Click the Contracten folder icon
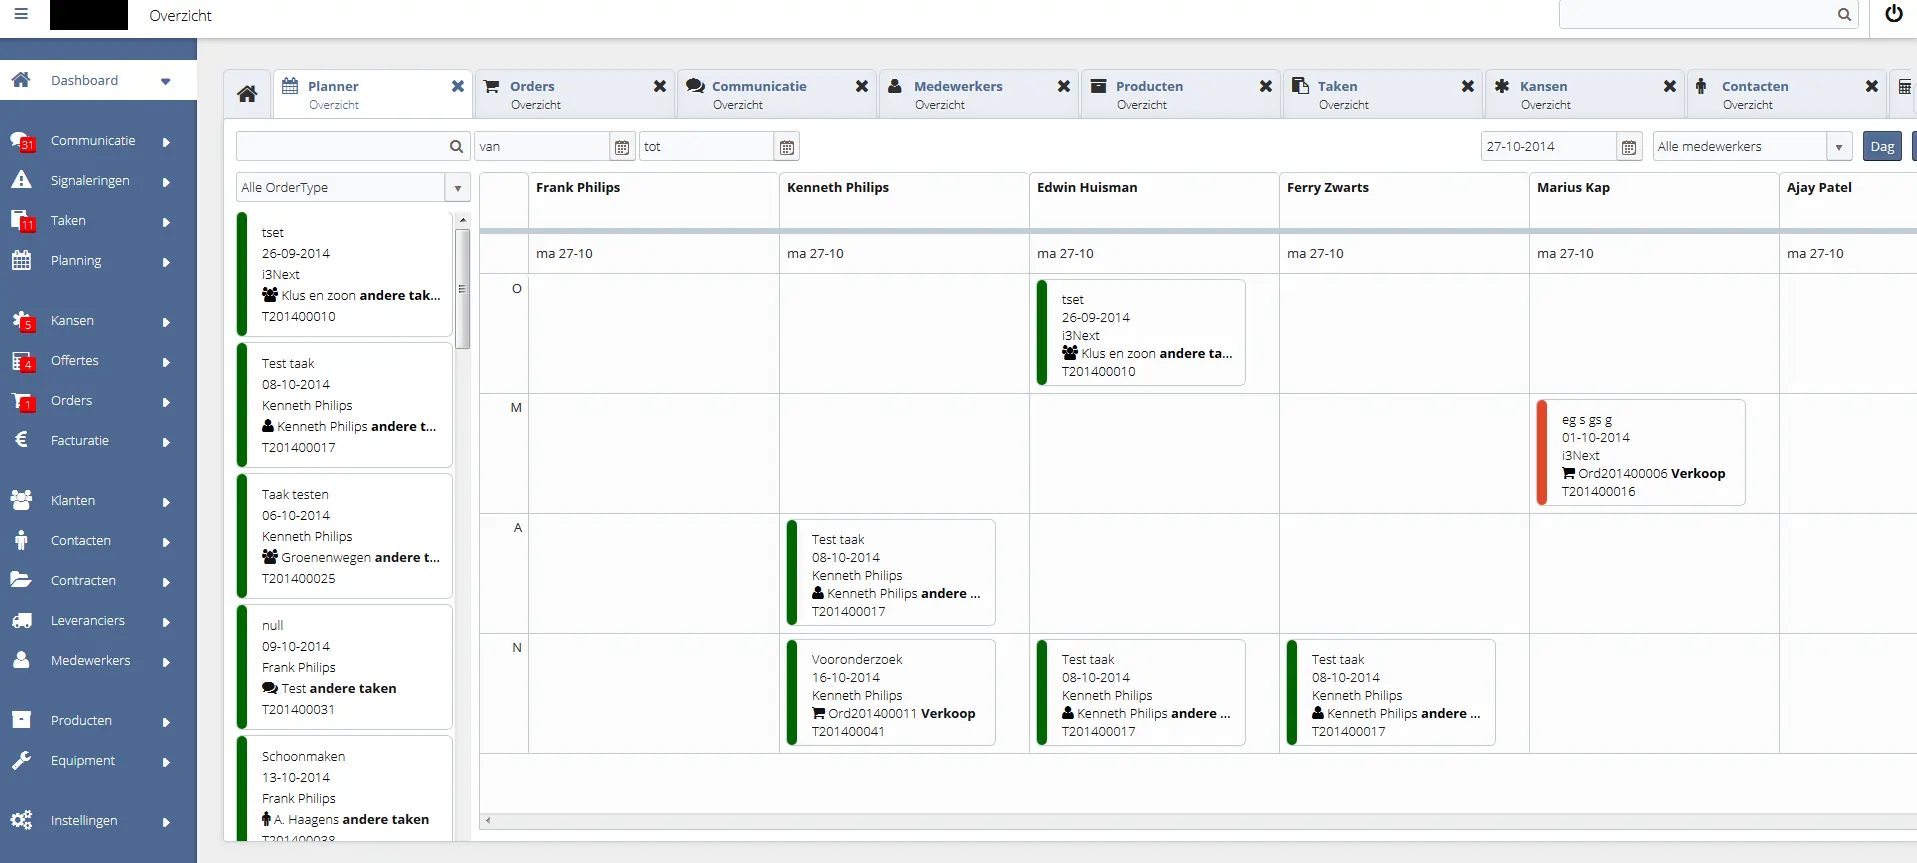Image resolution: width=1917 pixels, height=863 pixels. tap(21, 580)
